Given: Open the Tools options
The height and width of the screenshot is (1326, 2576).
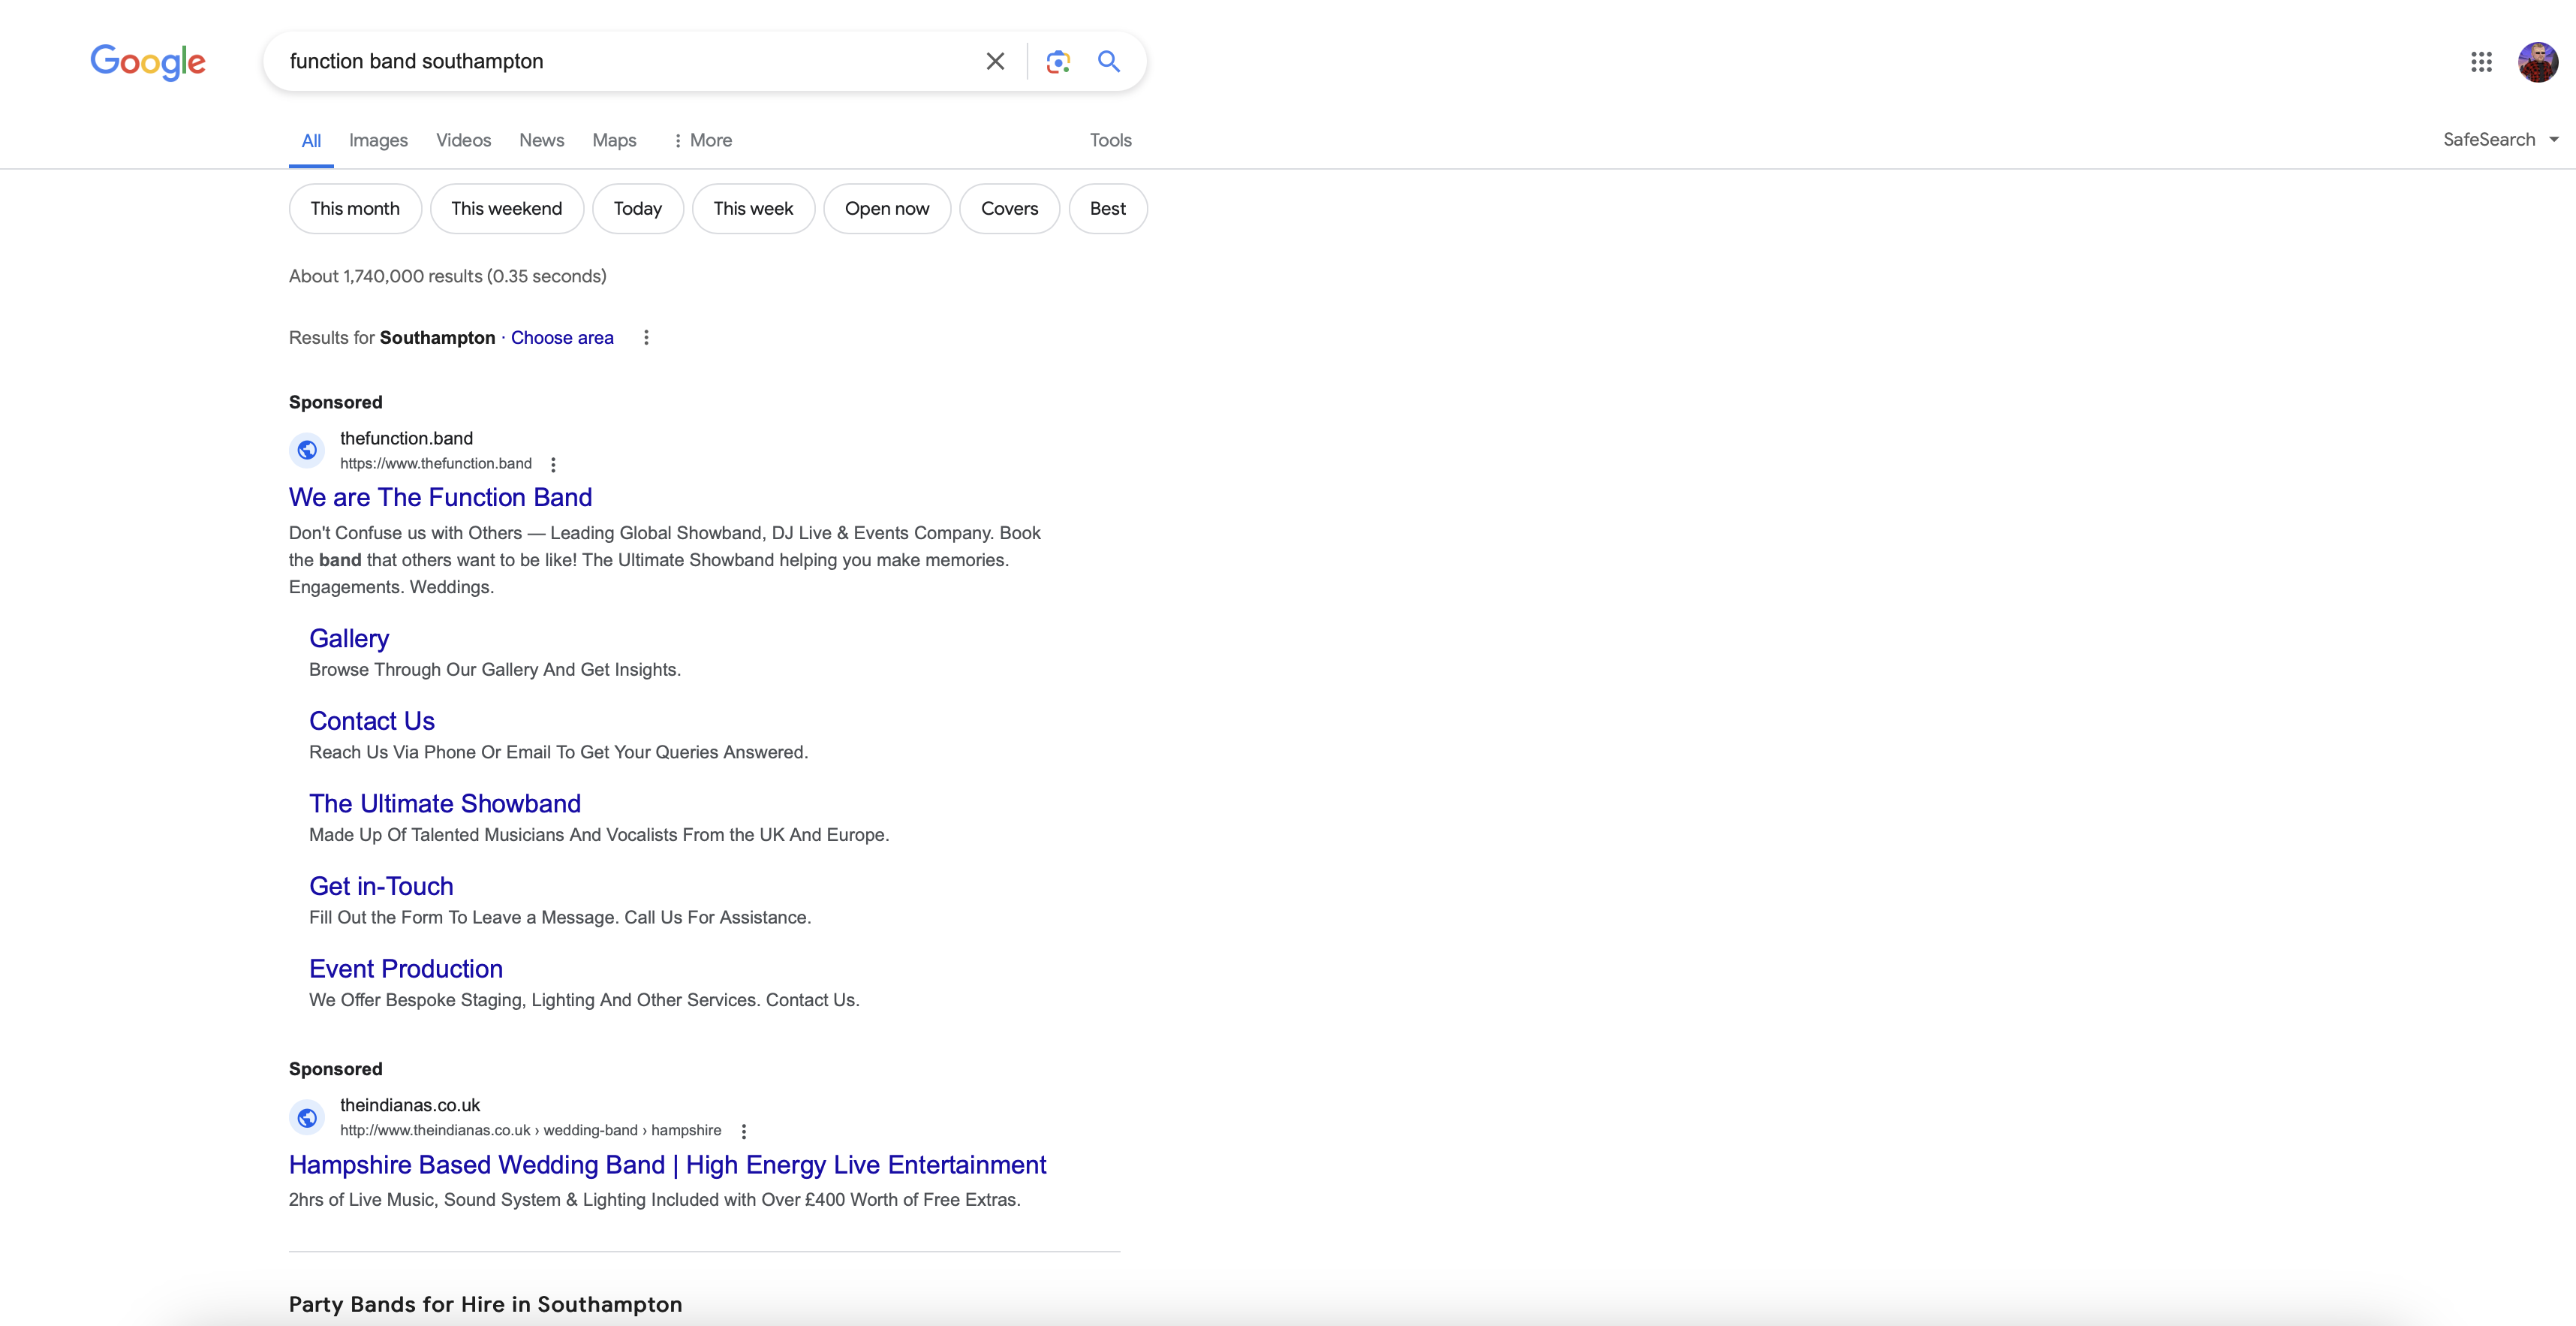Looking at the screenshot, I should click(1110, 140).
